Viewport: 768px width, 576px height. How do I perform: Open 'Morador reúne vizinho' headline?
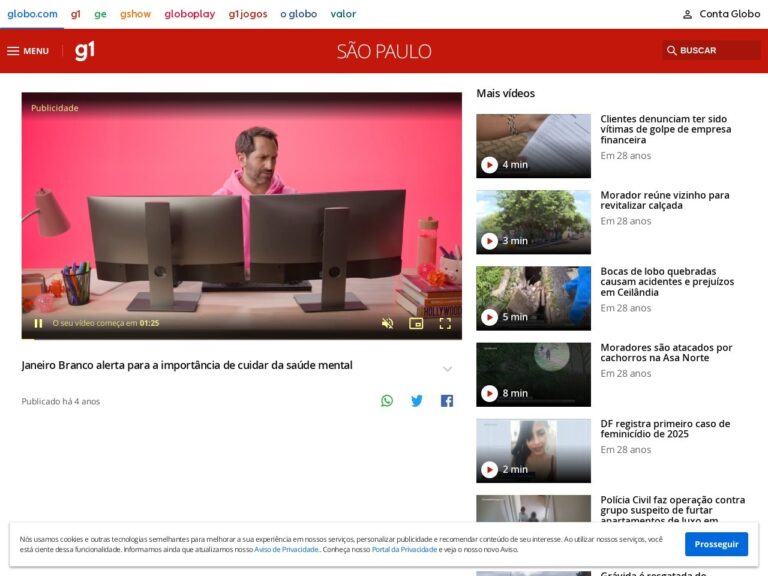click(665, 200)
